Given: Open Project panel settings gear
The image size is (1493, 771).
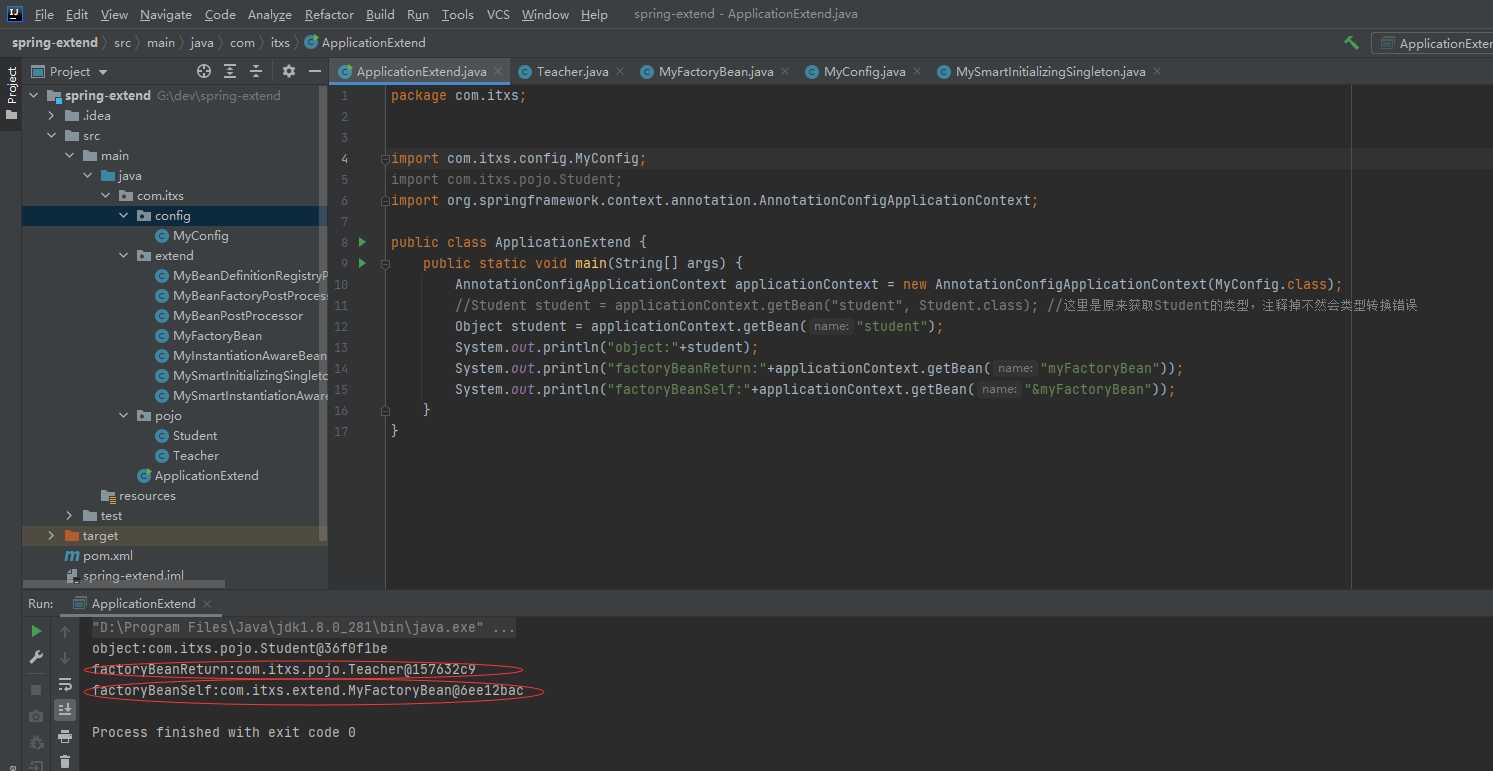Looking at the screenshot, I should coord(289,71).
